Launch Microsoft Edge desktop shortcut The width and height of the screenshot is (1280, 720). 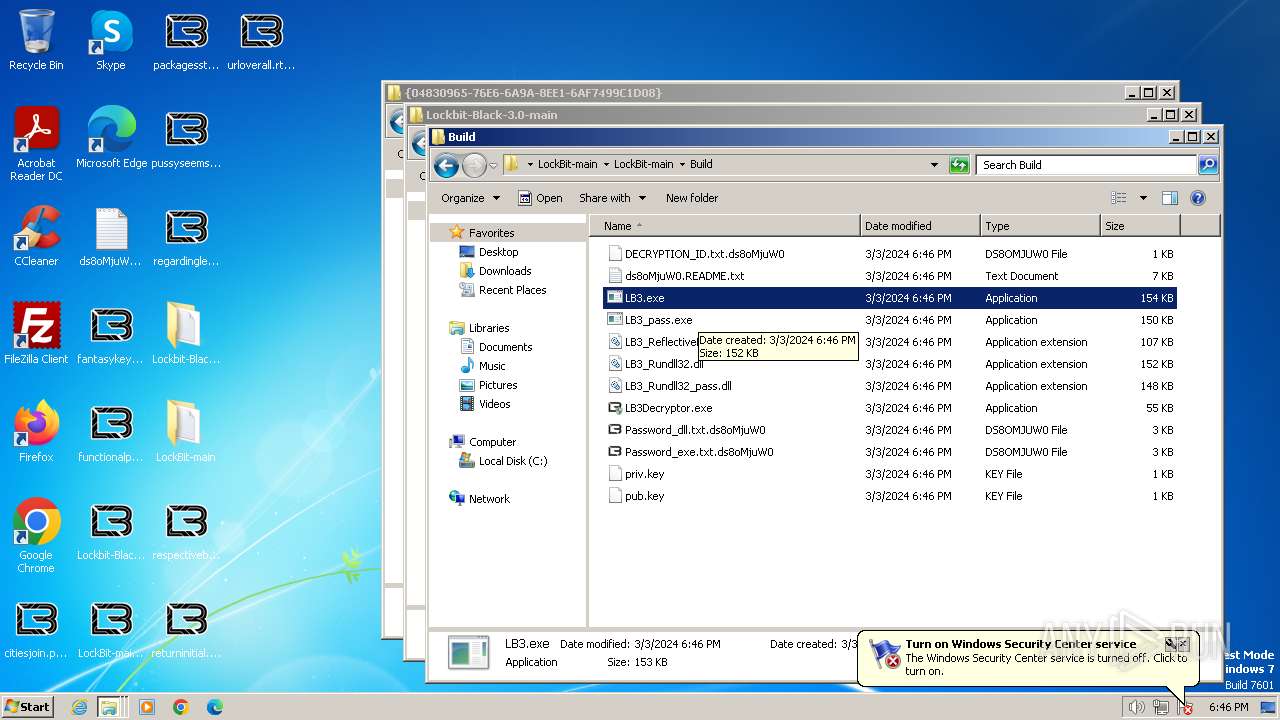[x=111, y=138]
